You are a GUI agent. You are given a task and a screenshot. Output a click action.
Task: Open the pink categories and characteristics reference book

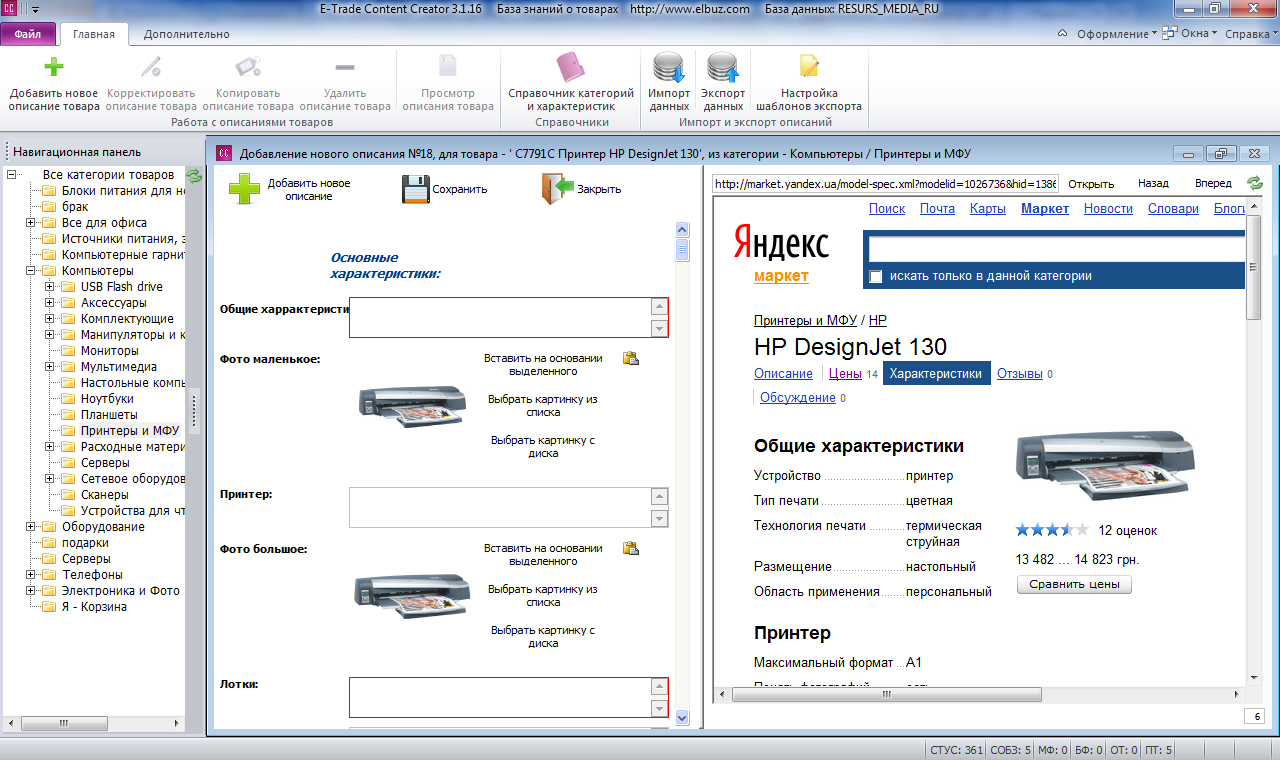[x=571, y=67]
